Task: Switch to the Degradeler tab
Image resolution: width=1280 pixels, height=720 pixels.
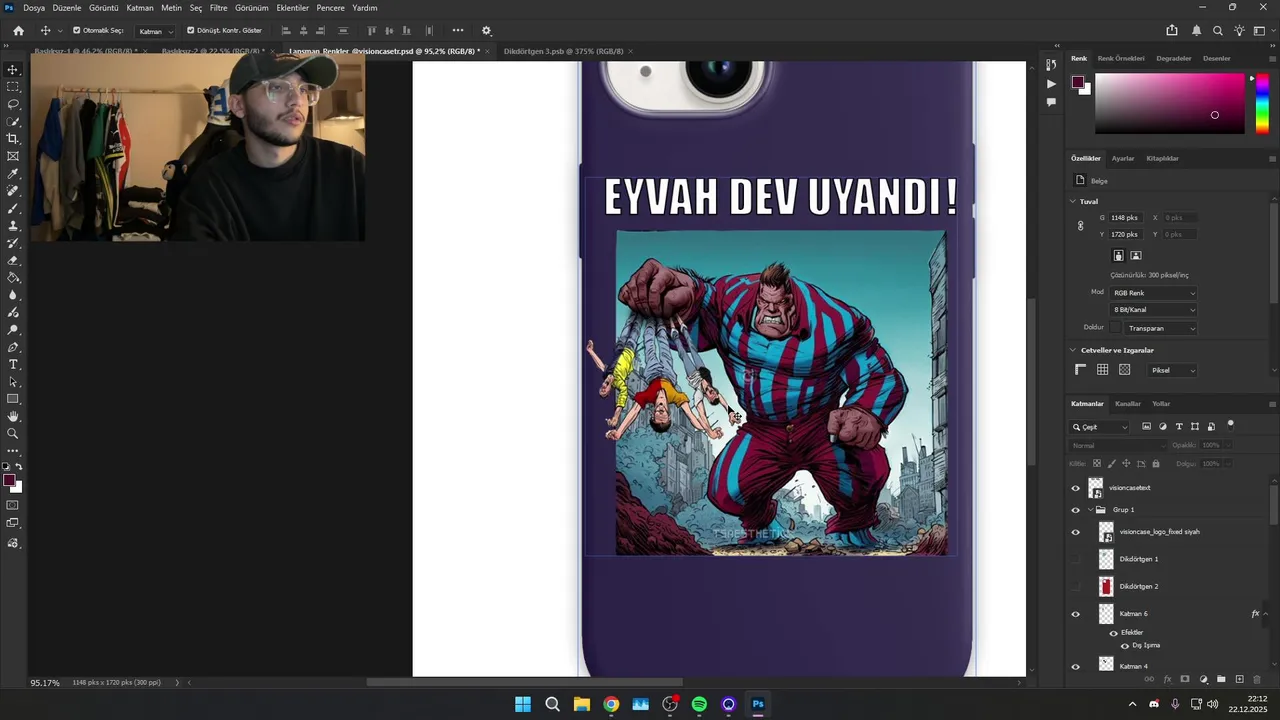Action: coord(1173,58)
